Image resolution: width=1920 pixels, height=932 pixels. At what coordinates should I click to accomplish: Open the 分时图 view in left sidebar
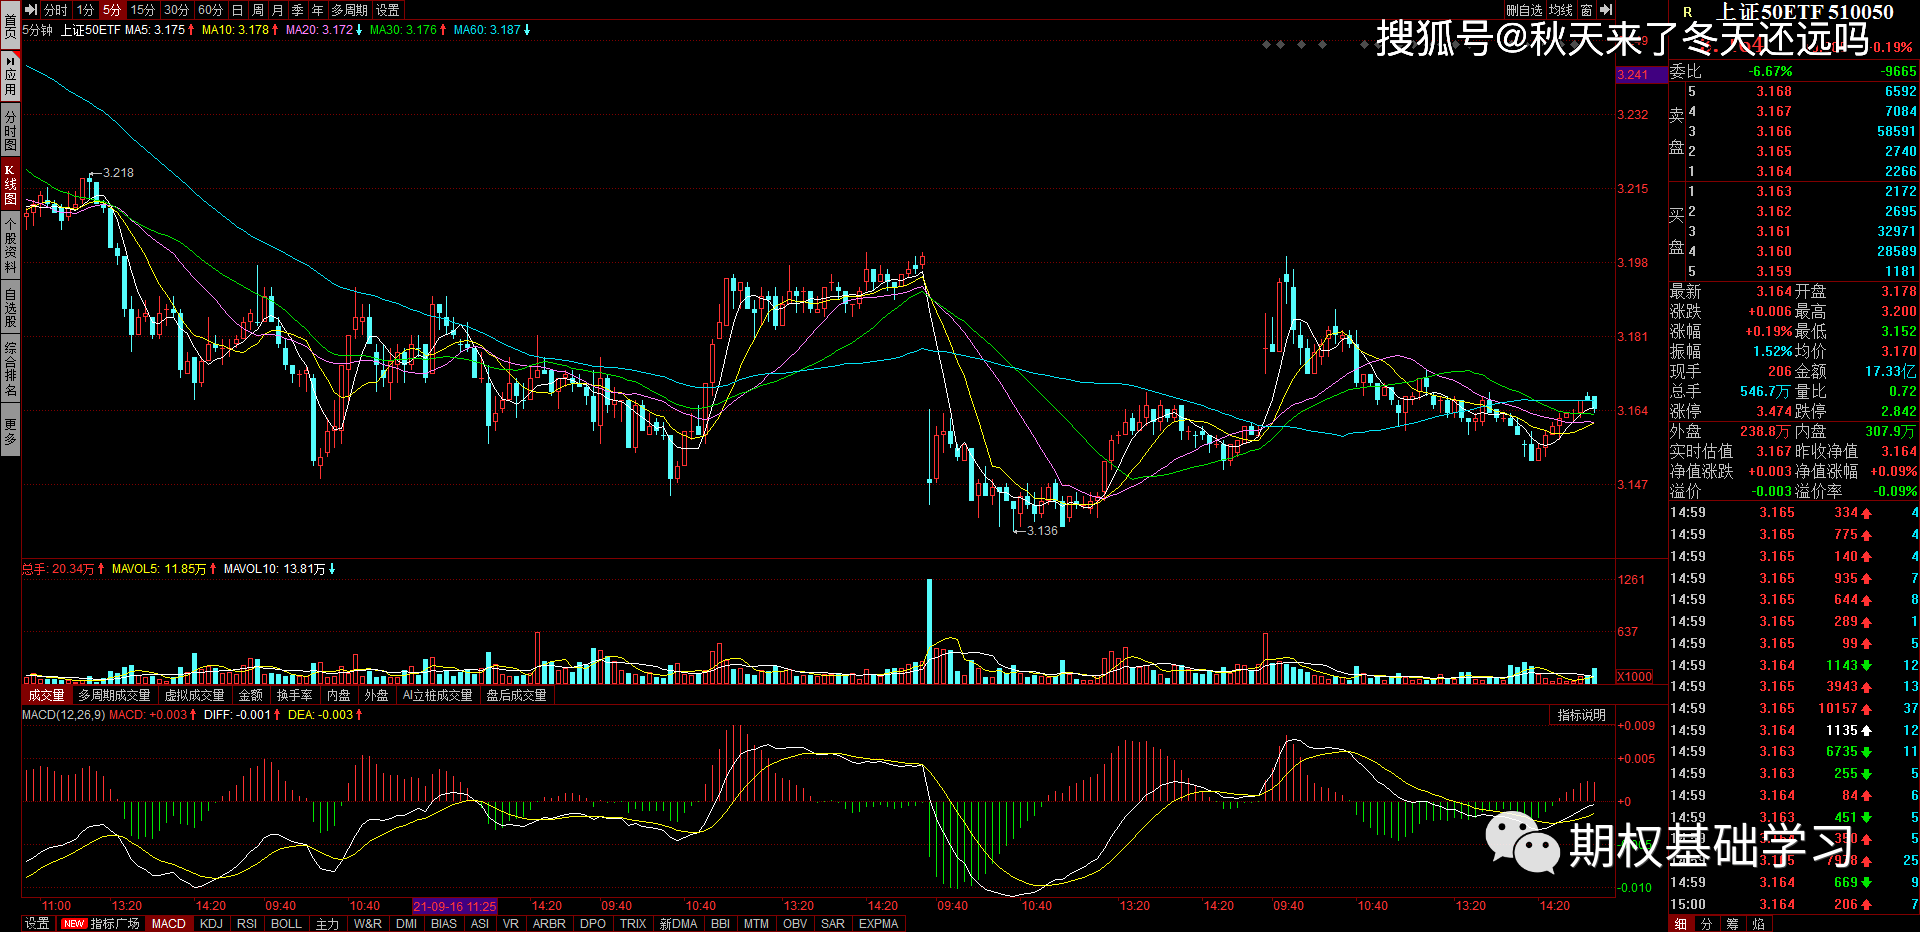coord(10,130)
